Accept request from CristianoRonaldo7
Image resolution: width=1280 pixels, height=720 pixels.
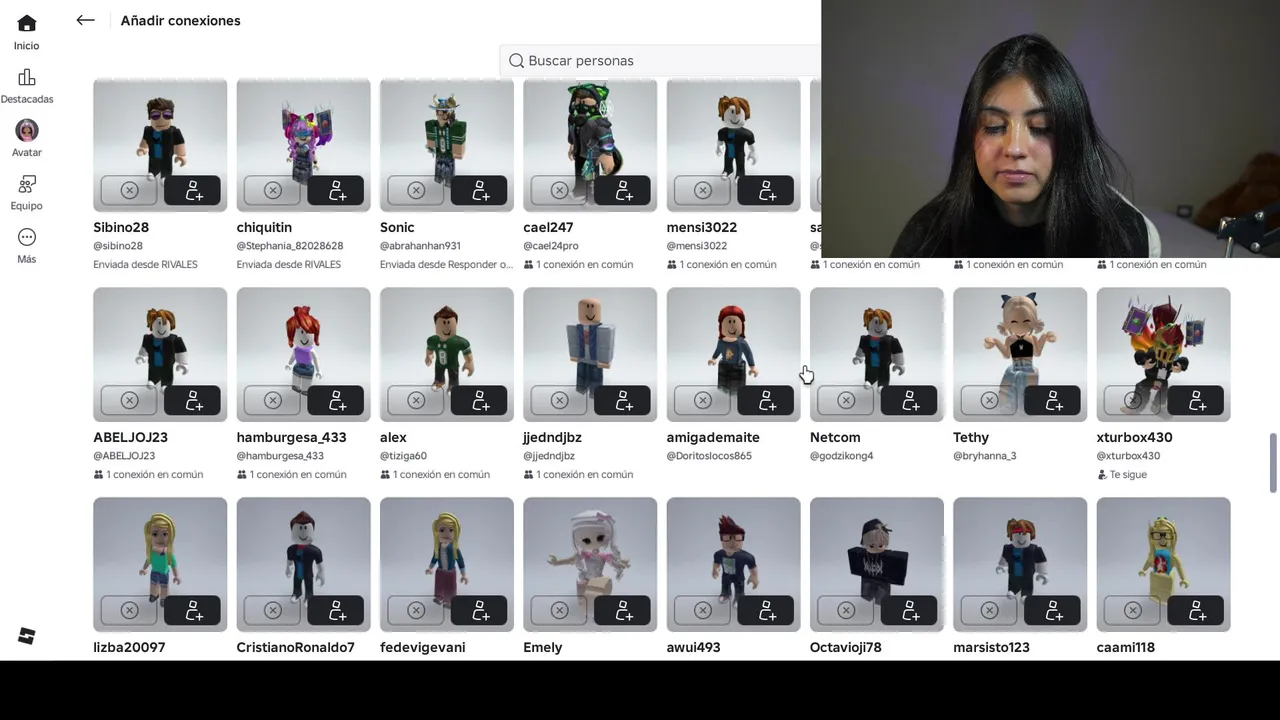point(335,610)
